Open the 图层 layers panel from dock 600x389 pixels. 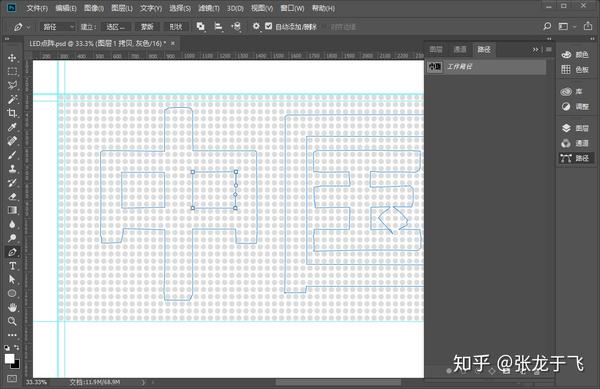575,128
